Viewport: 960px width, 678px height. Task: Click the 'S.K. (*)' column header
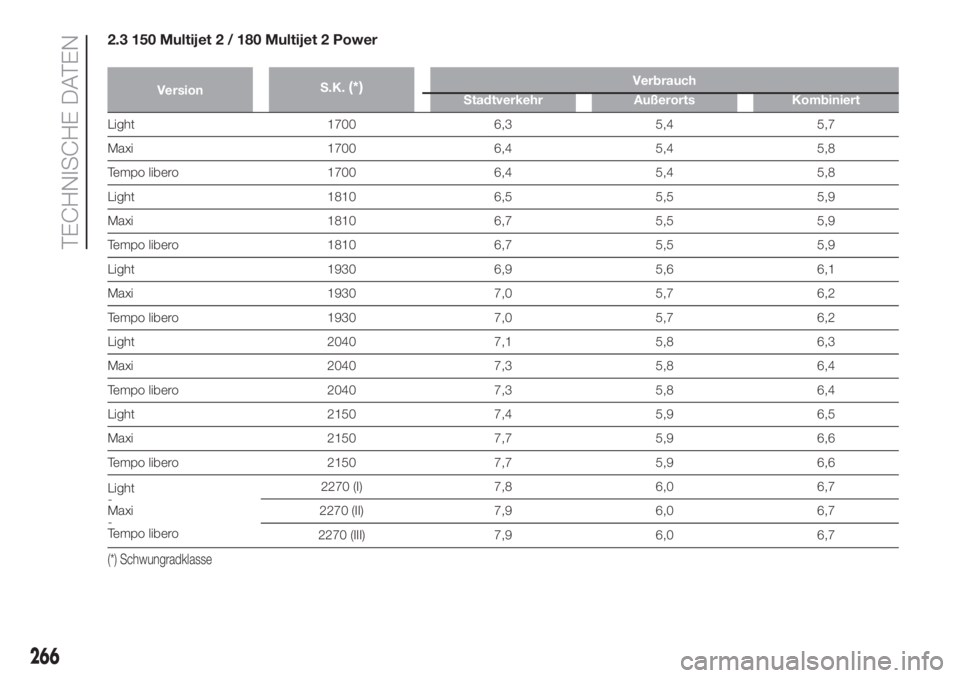(x=341, y=88)
